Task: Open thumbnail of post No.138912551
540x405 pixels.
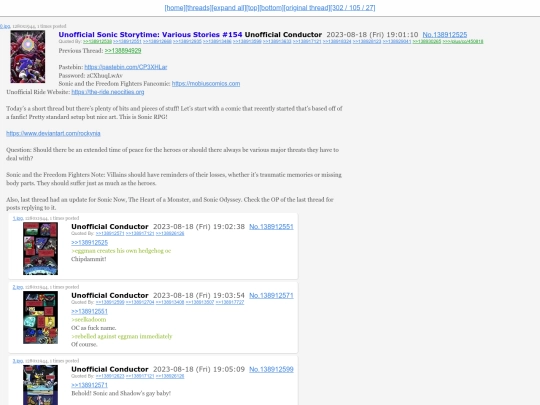Action: point(40,249)
